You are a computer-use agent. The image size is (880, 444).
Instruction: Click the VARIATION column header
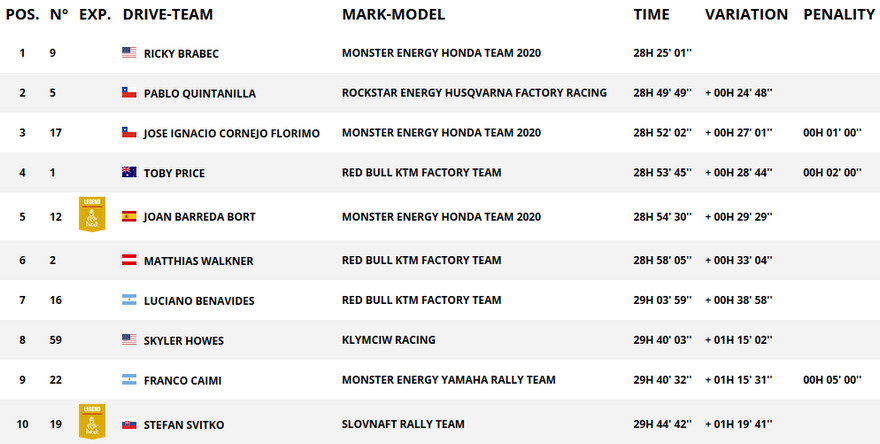coord(746,15)
